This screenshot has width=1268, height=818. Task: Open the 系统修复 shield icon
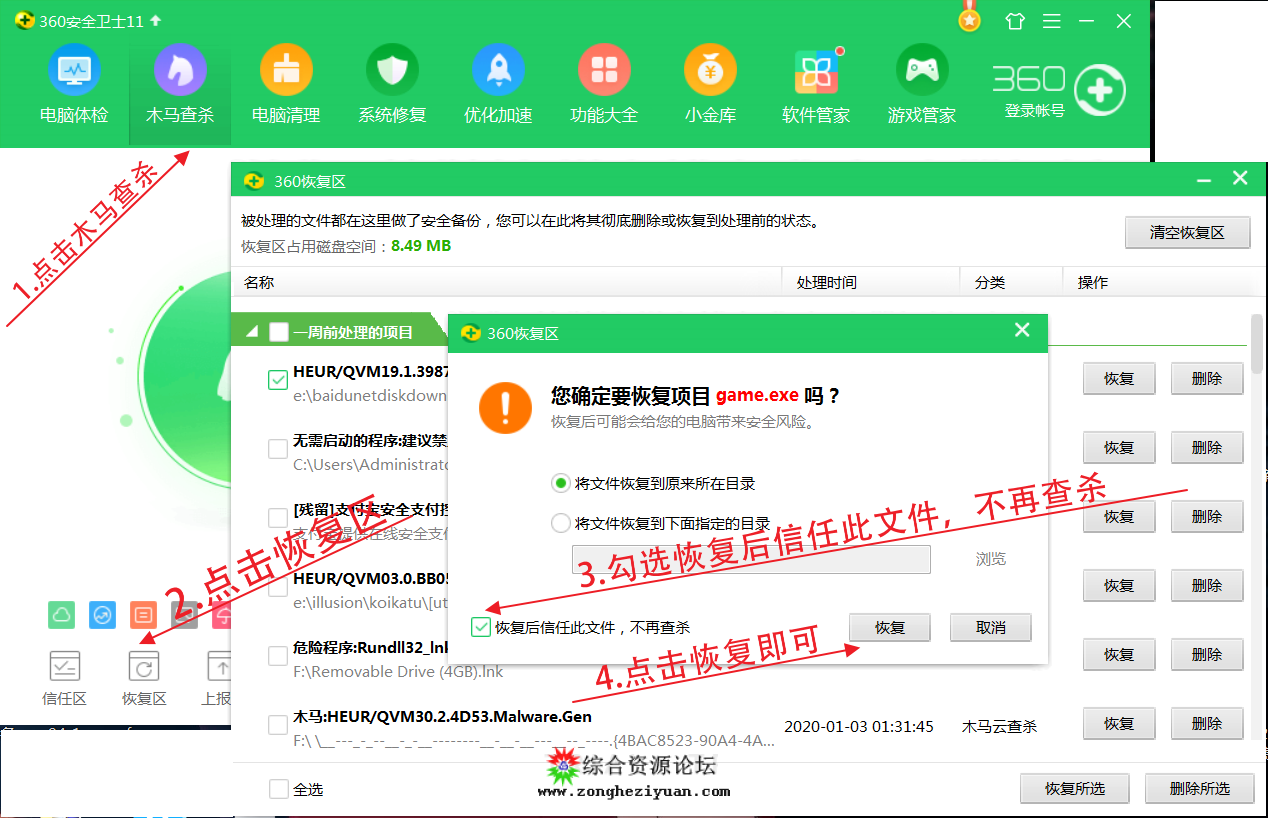tap(392, 70)
